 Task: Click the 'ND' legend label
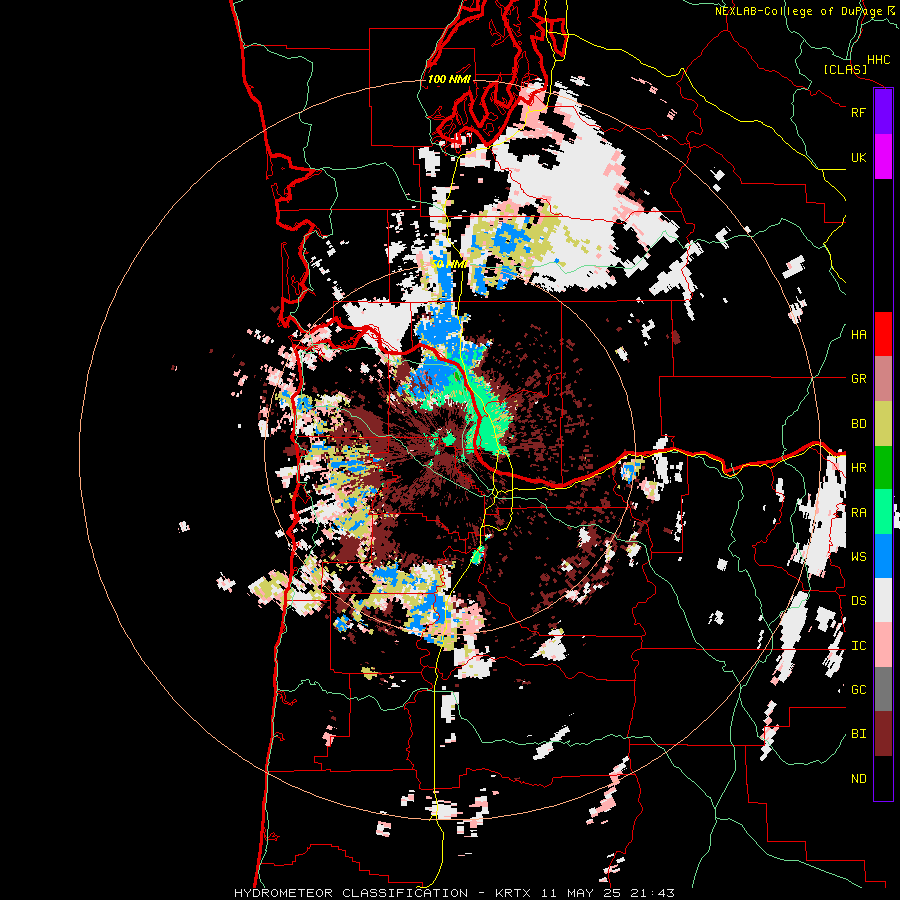tap(858, 779)
